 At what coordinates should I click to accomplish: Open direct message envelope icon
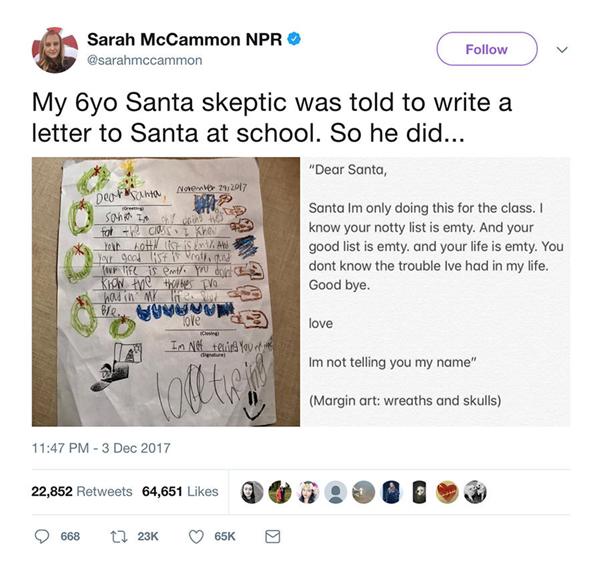[271, 536]
